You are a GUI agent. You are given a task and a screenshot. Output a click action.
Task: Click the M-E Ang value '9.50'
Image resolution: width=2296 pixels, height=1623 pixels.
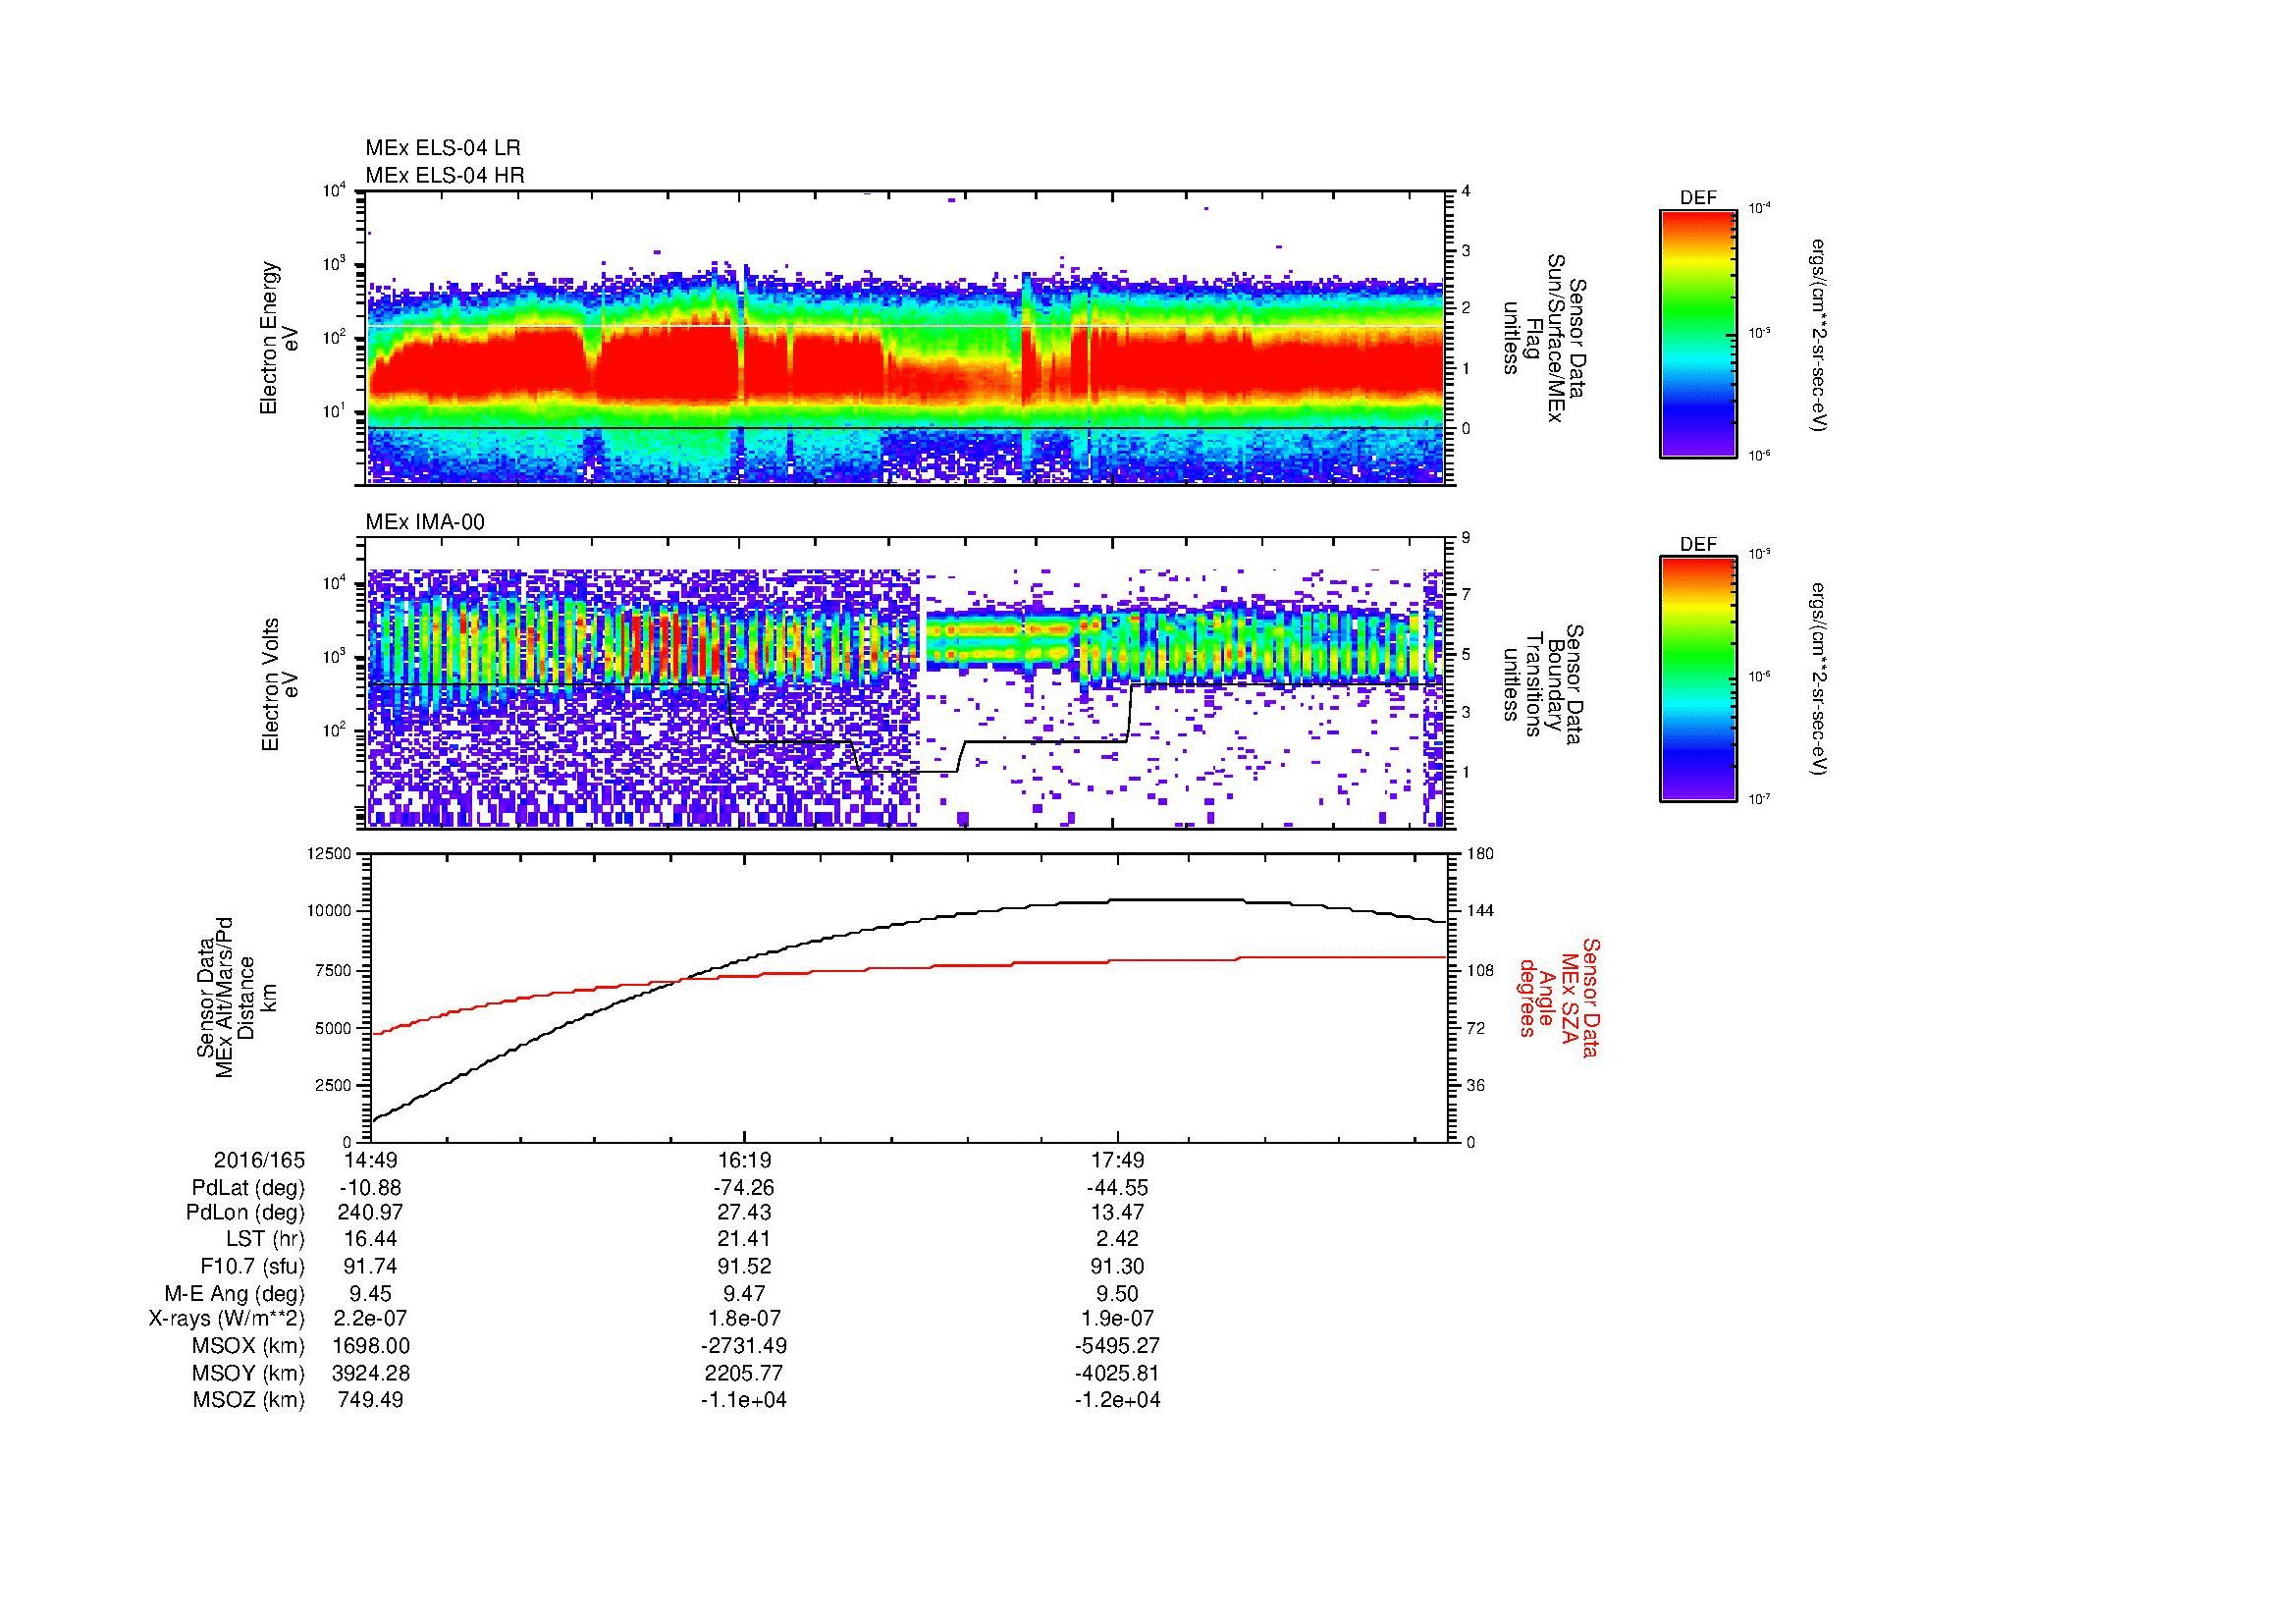1118,1293
